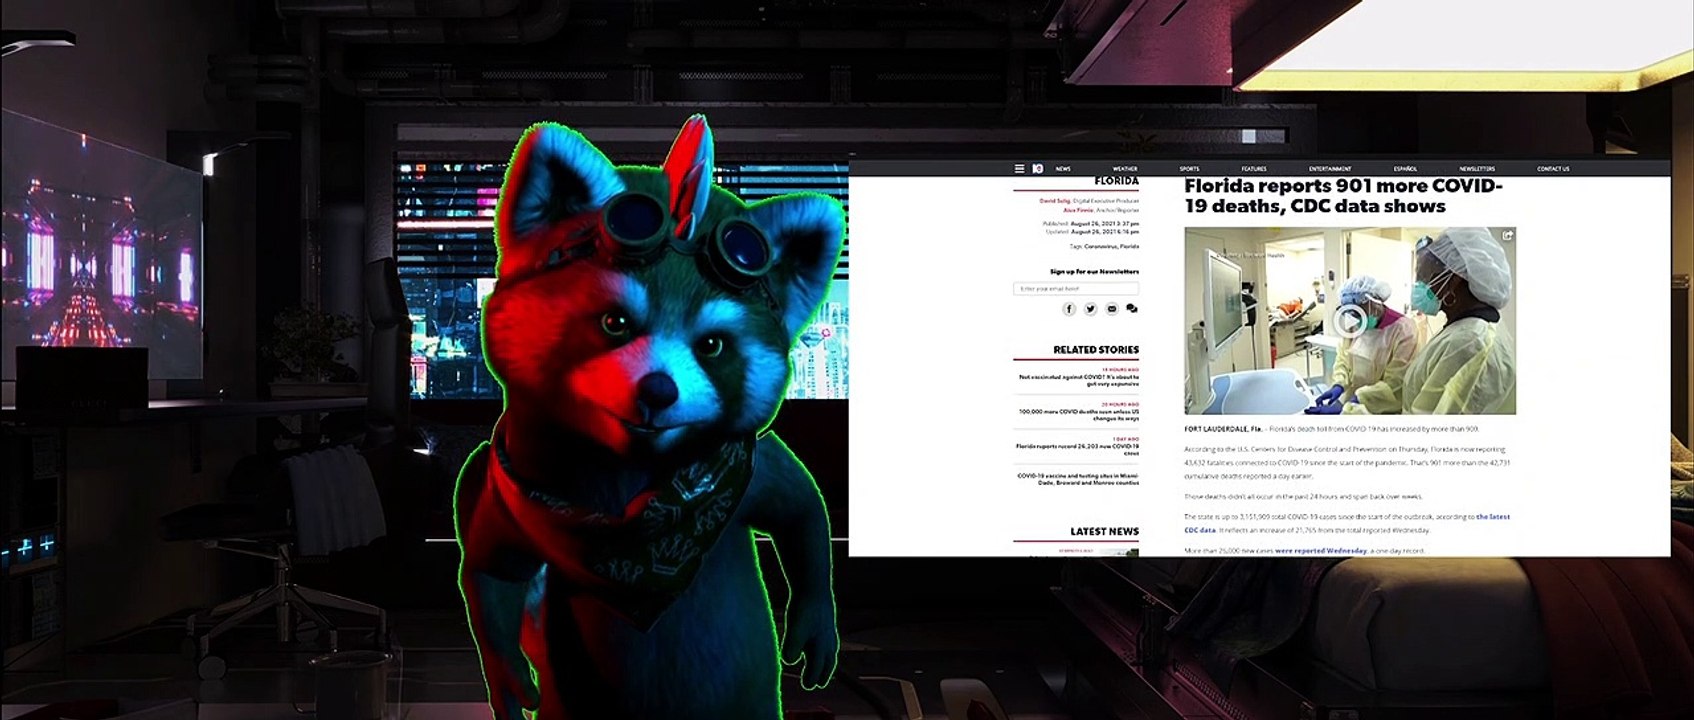The width and height of the screenshot is (1694, 720).
Task: Open the Español menu in the header
Action: 1405,169
